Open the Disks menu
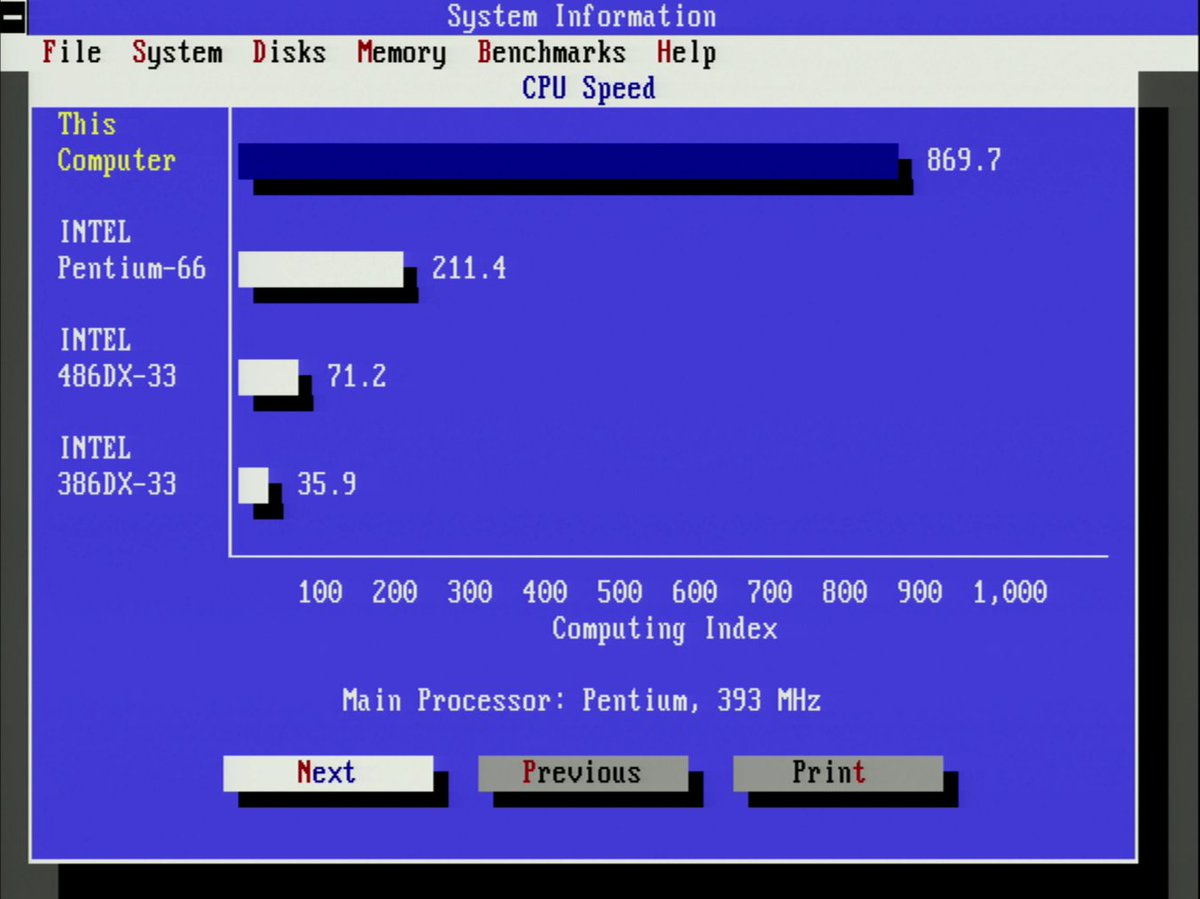Viewport: 1200px width, 899px height. click(x=289, y=52)
